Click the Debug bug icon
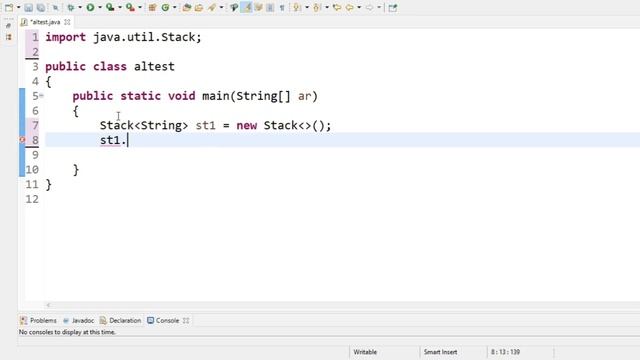 (71, 7)
